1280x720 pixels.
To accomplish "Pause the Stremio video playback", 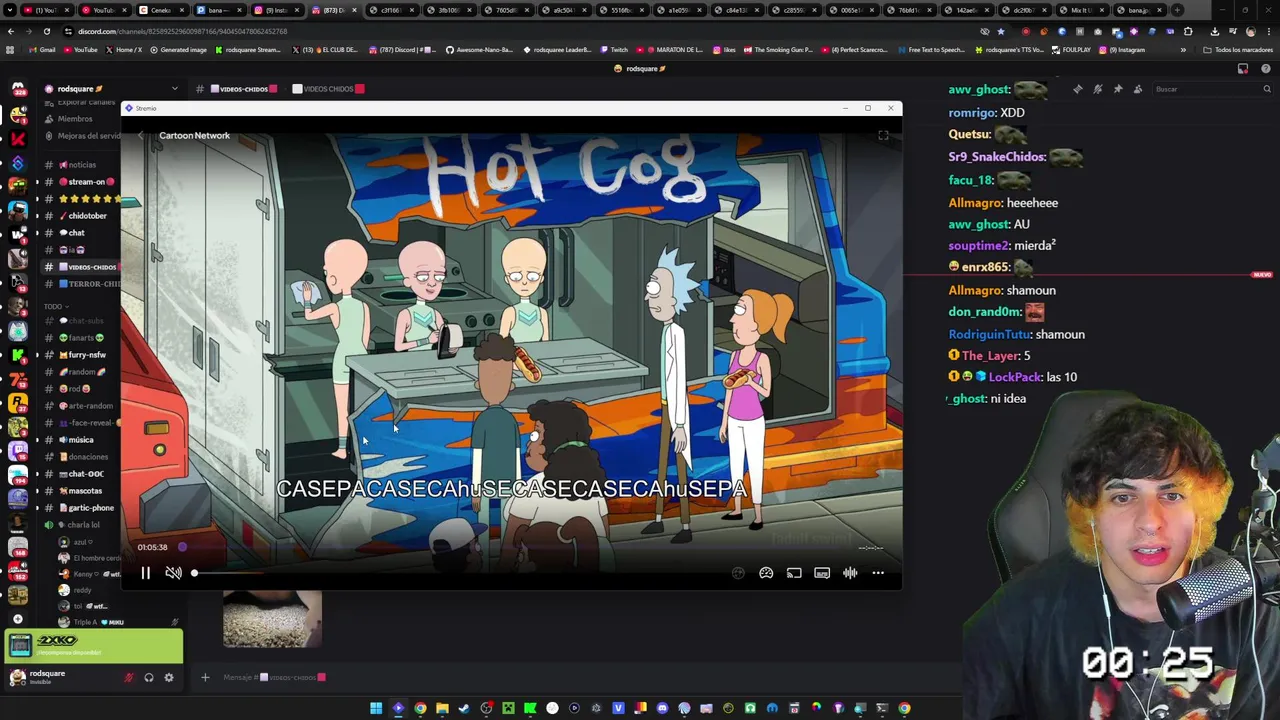I will pos(145,573).
